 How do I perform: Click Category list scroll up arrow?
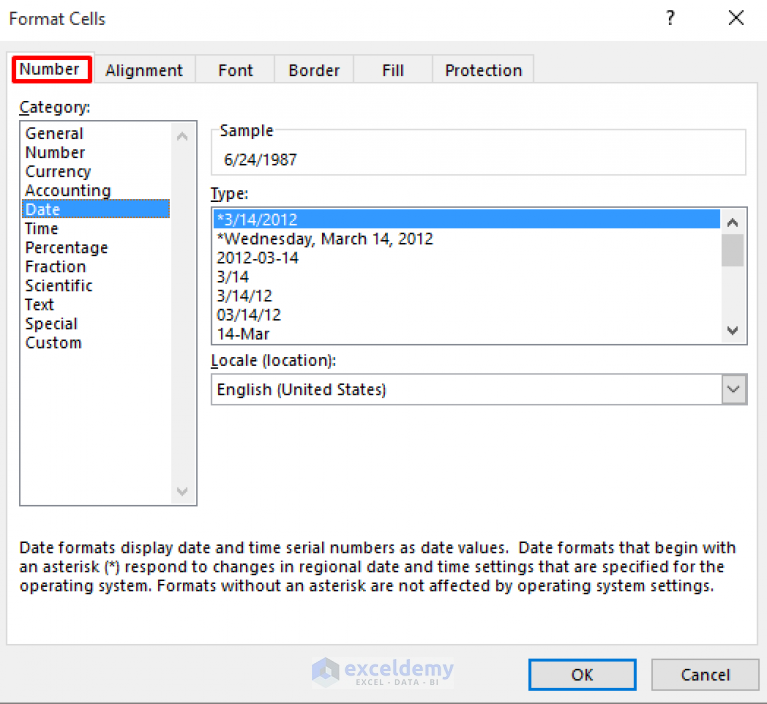182,136
